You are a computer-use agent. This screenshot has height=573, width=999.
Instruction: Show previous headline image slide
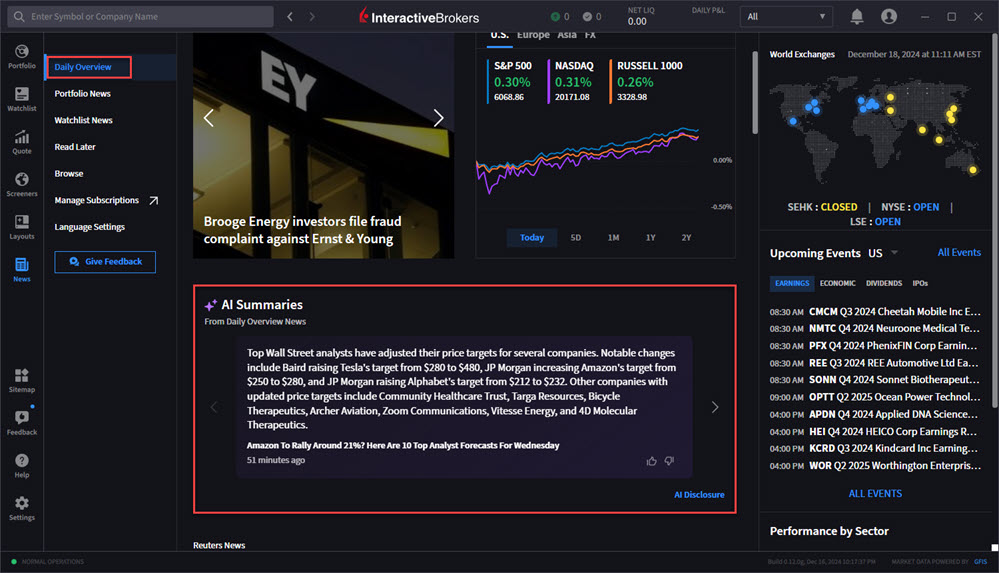208,118
